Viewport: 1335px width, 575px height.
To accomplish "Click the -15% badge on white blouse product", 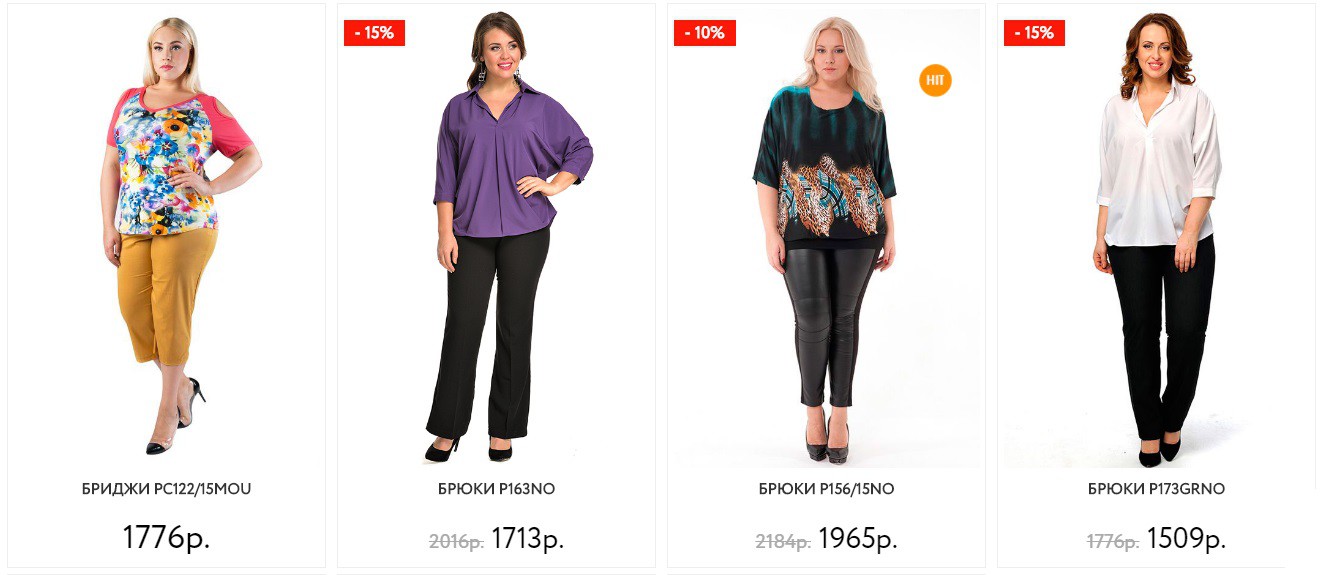I will [x=1034, y=33].
